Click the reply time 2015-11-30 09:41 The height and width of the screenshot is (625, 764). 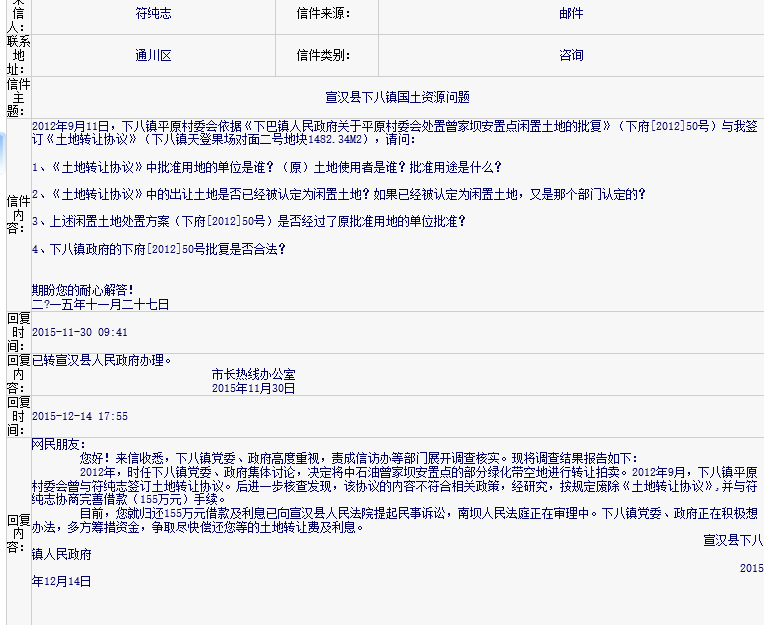pos(80,332)
